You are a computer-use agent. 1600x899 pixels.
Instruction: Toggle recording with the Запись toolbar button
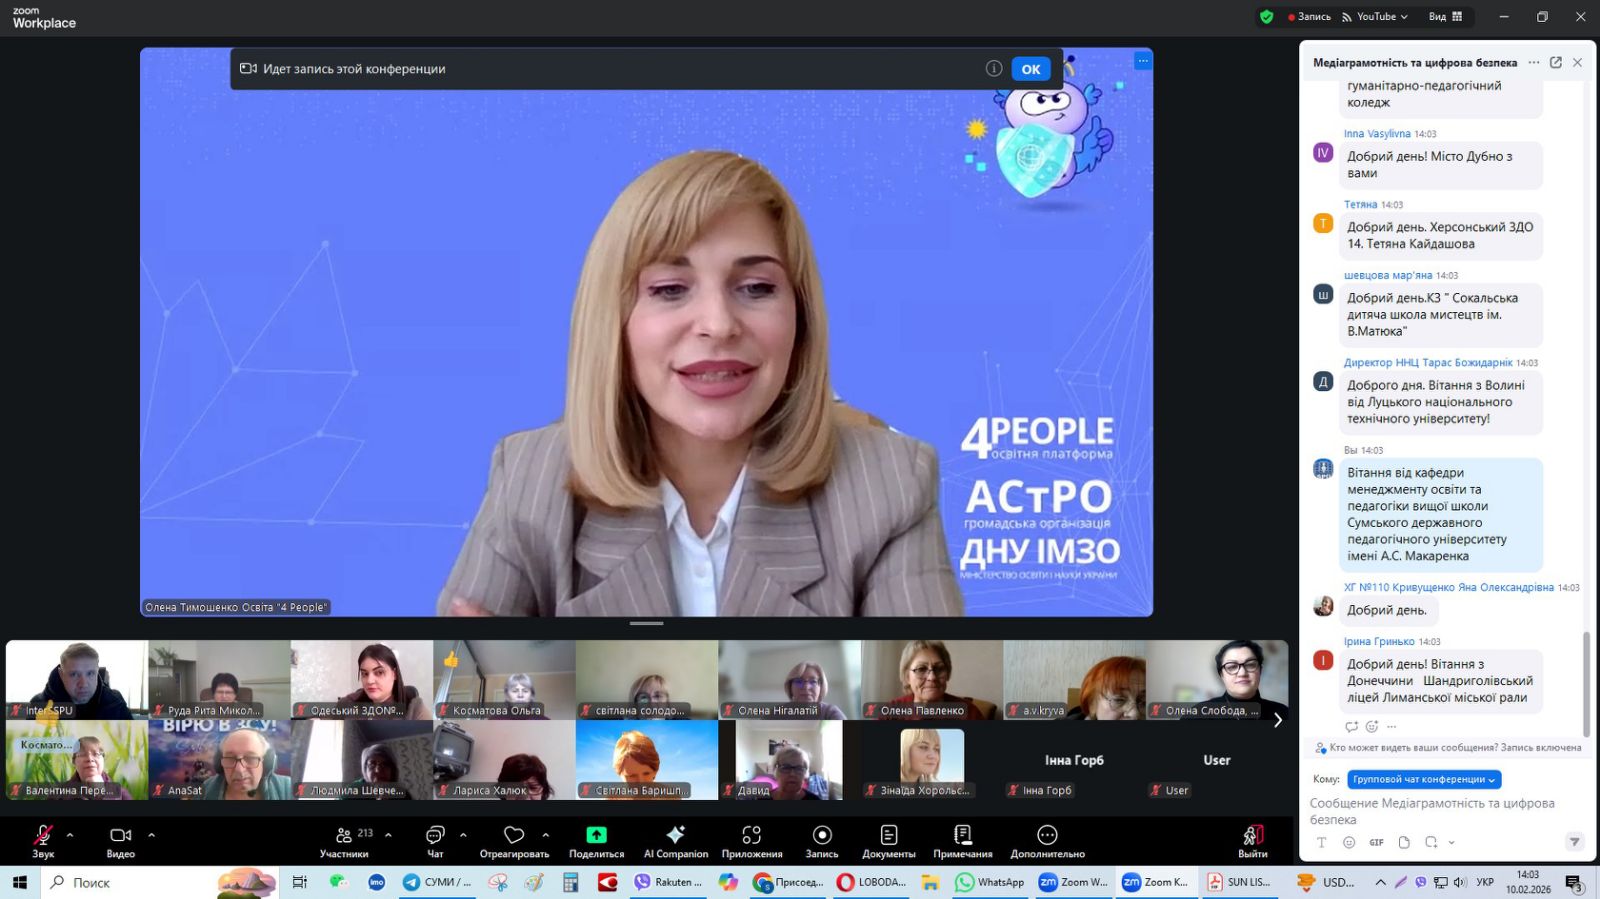click(x=822, y=840)
